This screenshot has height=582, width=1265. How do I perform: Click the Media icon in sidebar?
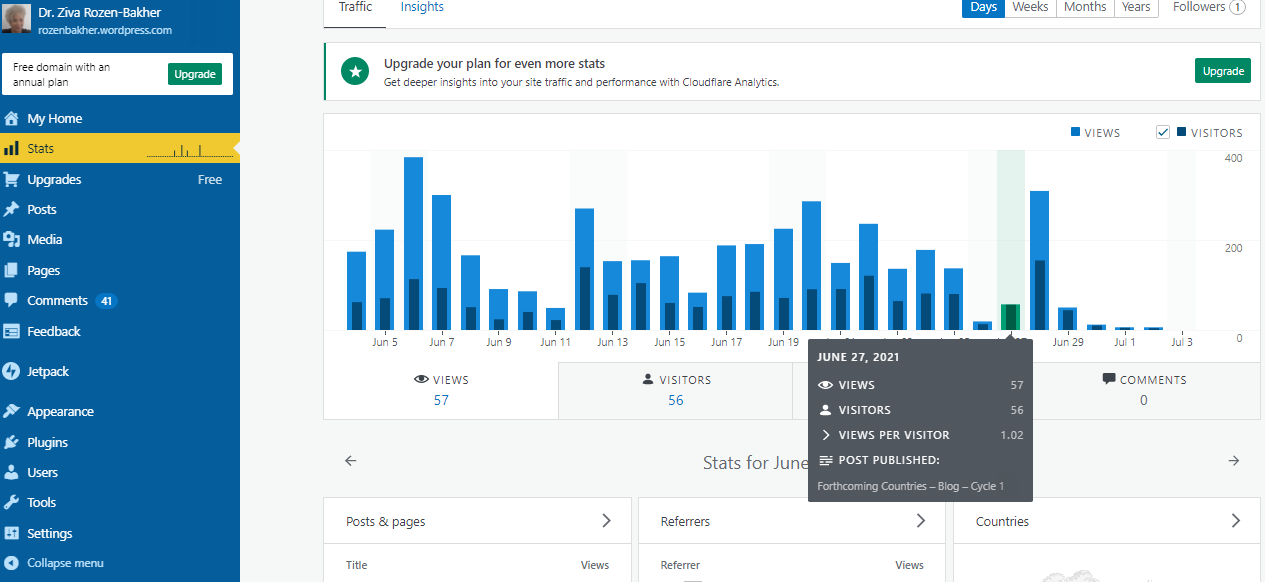pos(11,239)
